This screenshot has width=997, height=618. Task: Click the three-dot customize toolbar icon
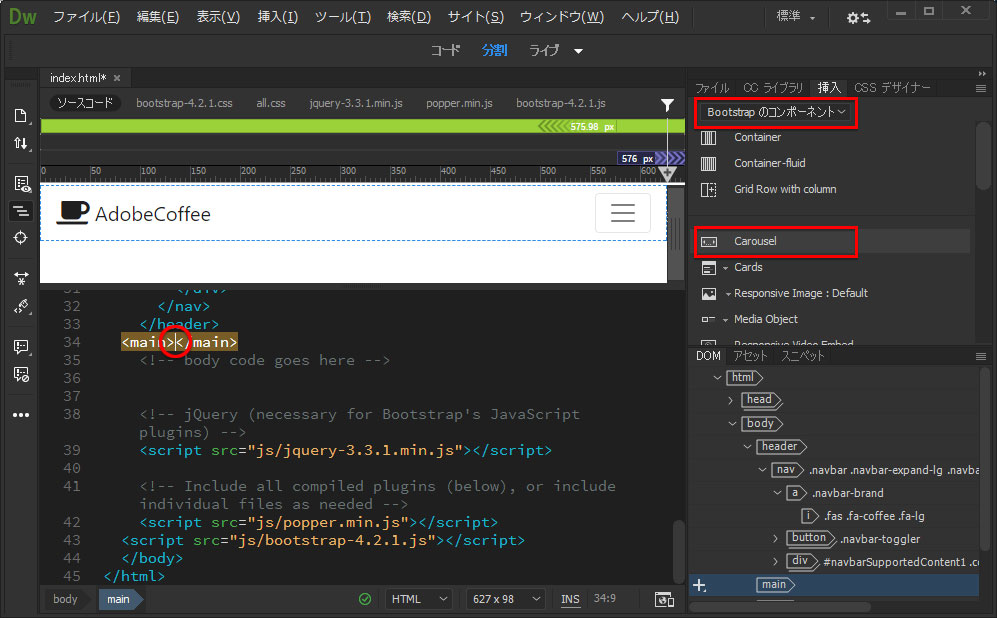(x=21, y=414)
